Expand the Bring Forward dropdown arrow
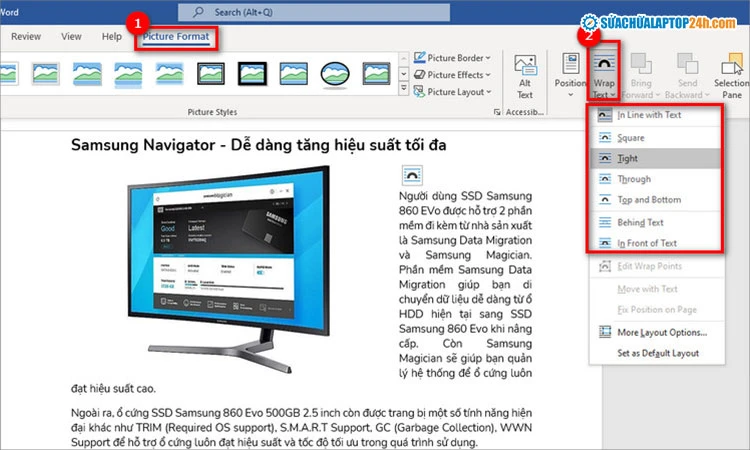The width and height of the screenshot is (750, 450). coord(657,95)
